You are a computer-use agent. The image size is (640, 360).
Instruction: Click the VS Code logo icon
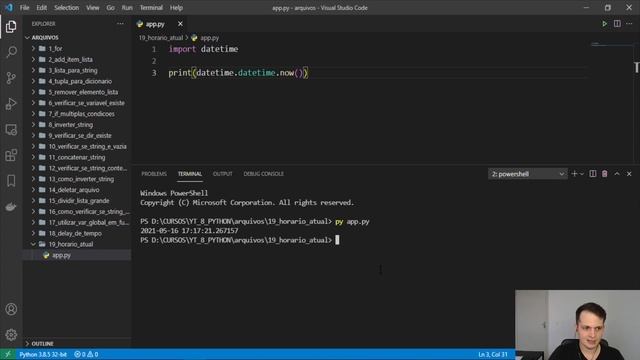point(9,7)
